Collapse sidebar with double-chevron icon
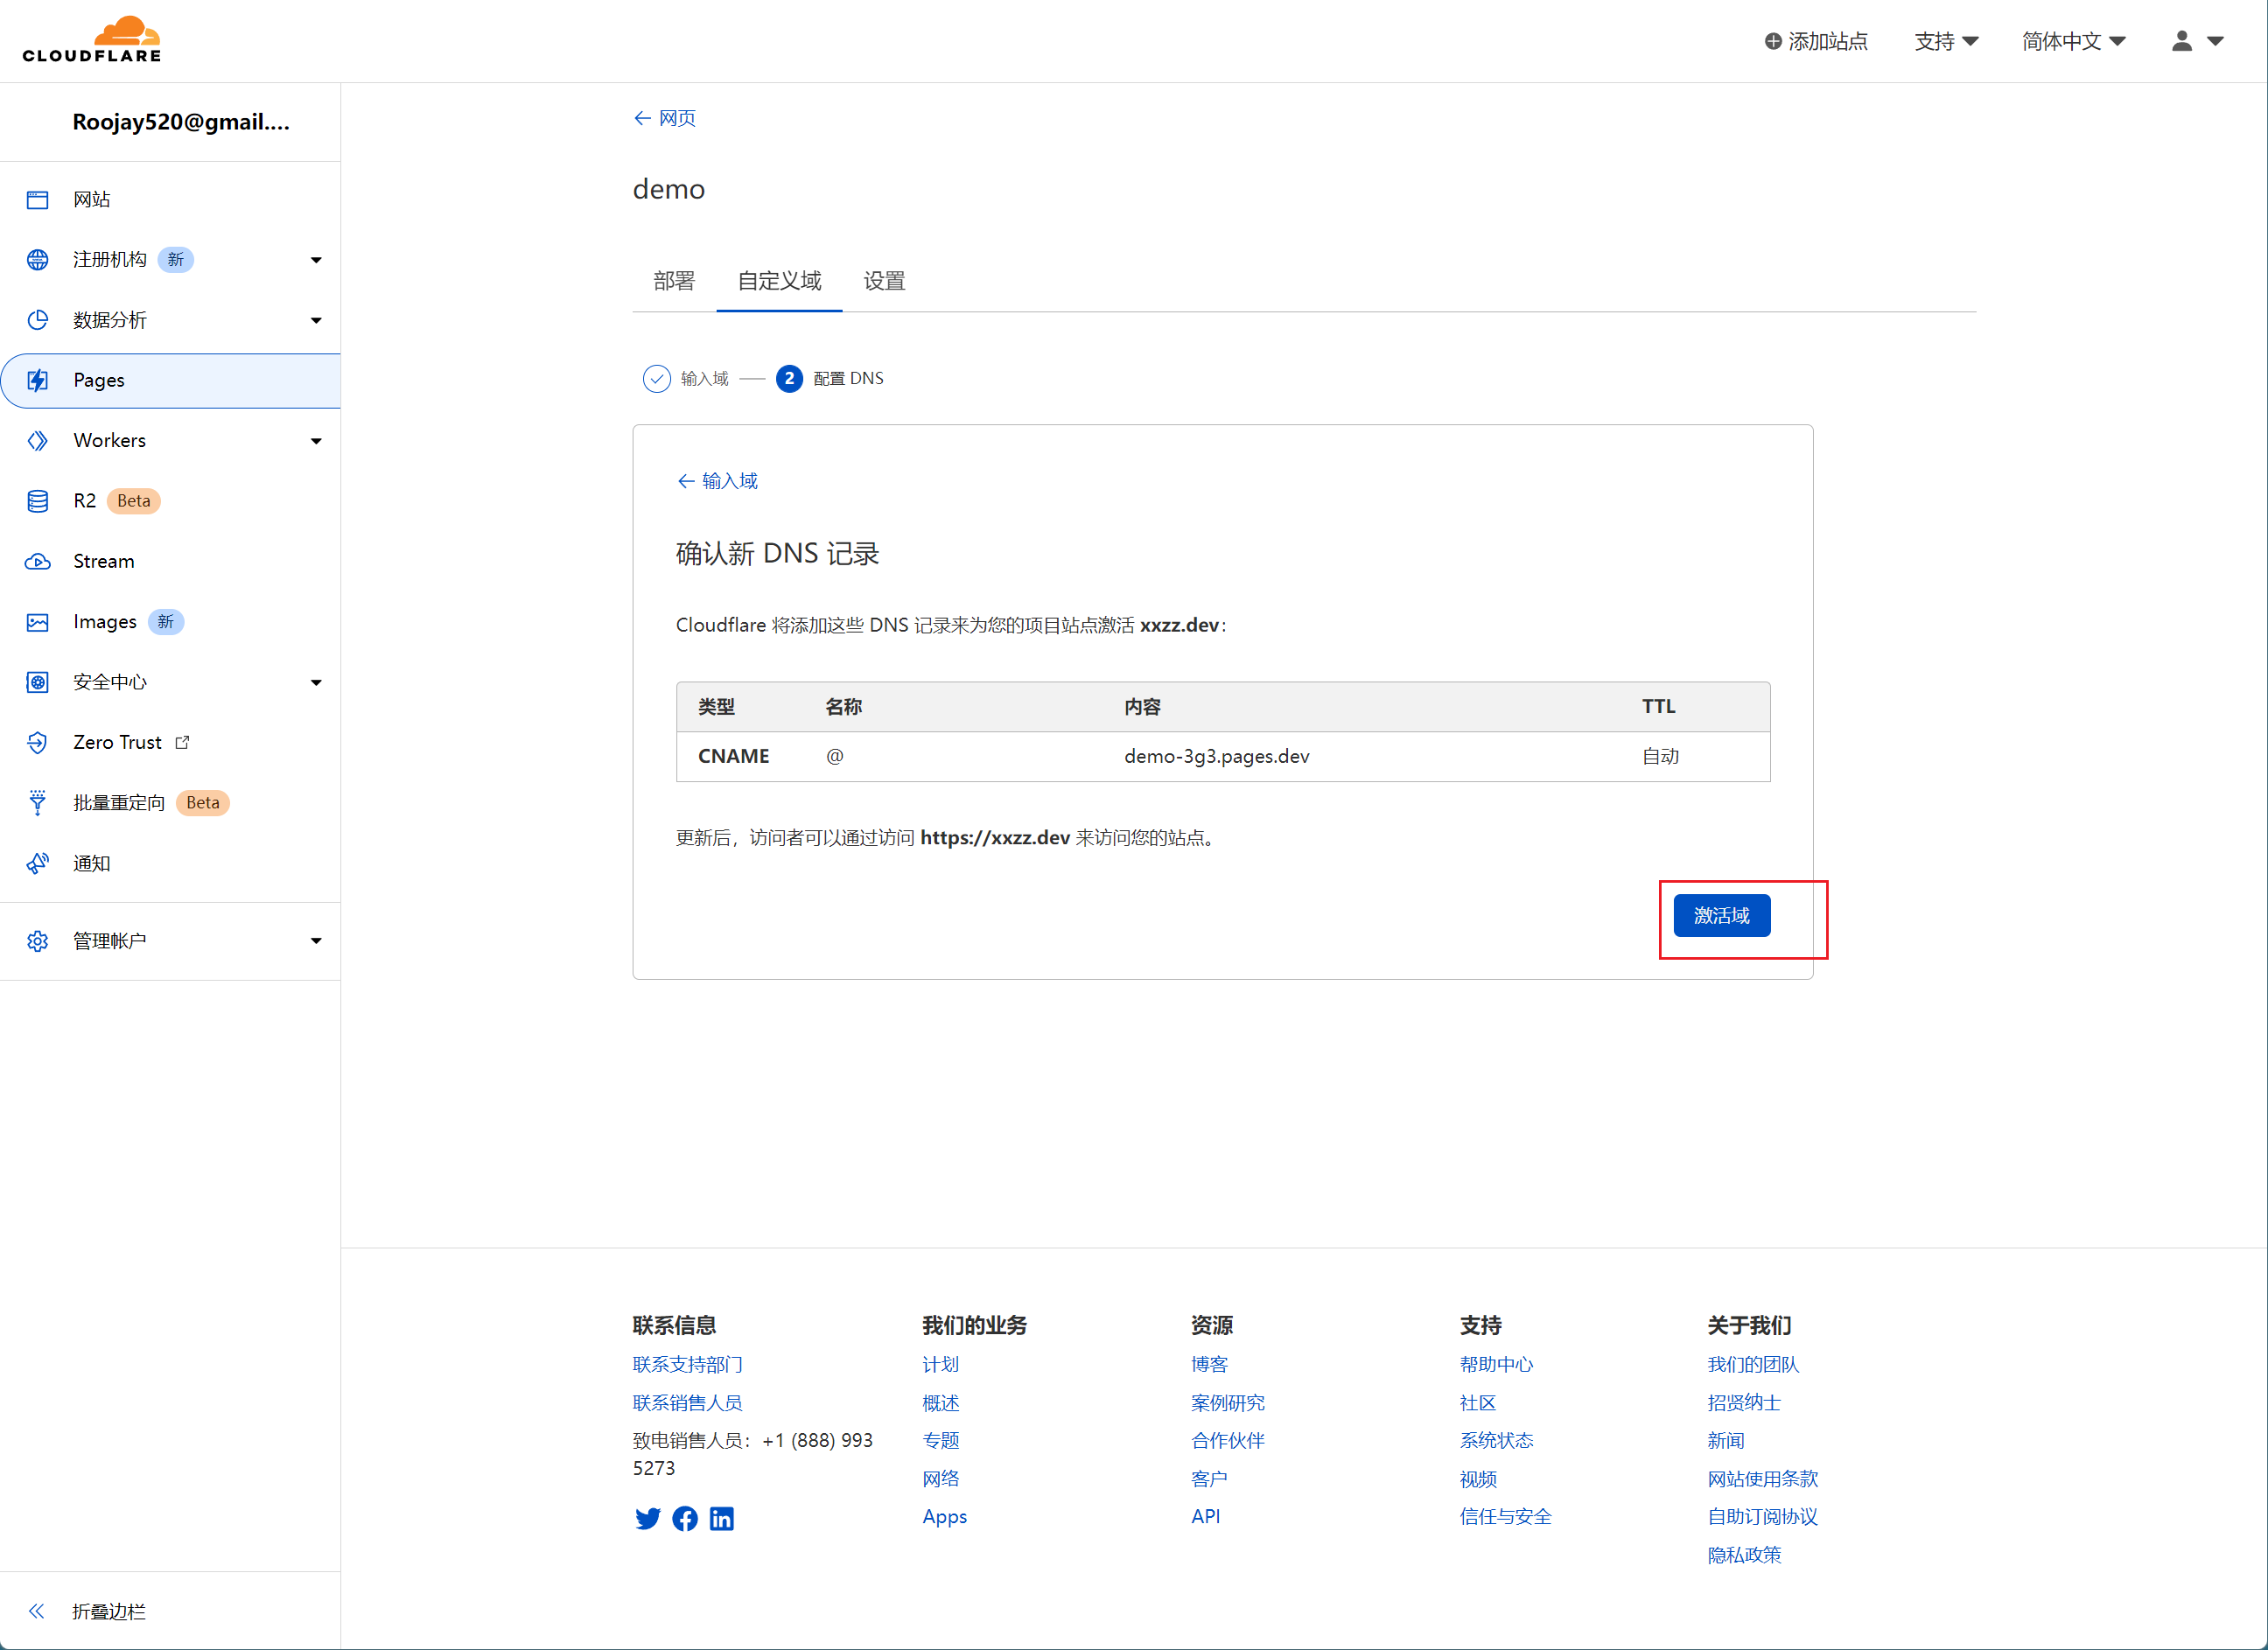 (37, 1611)
